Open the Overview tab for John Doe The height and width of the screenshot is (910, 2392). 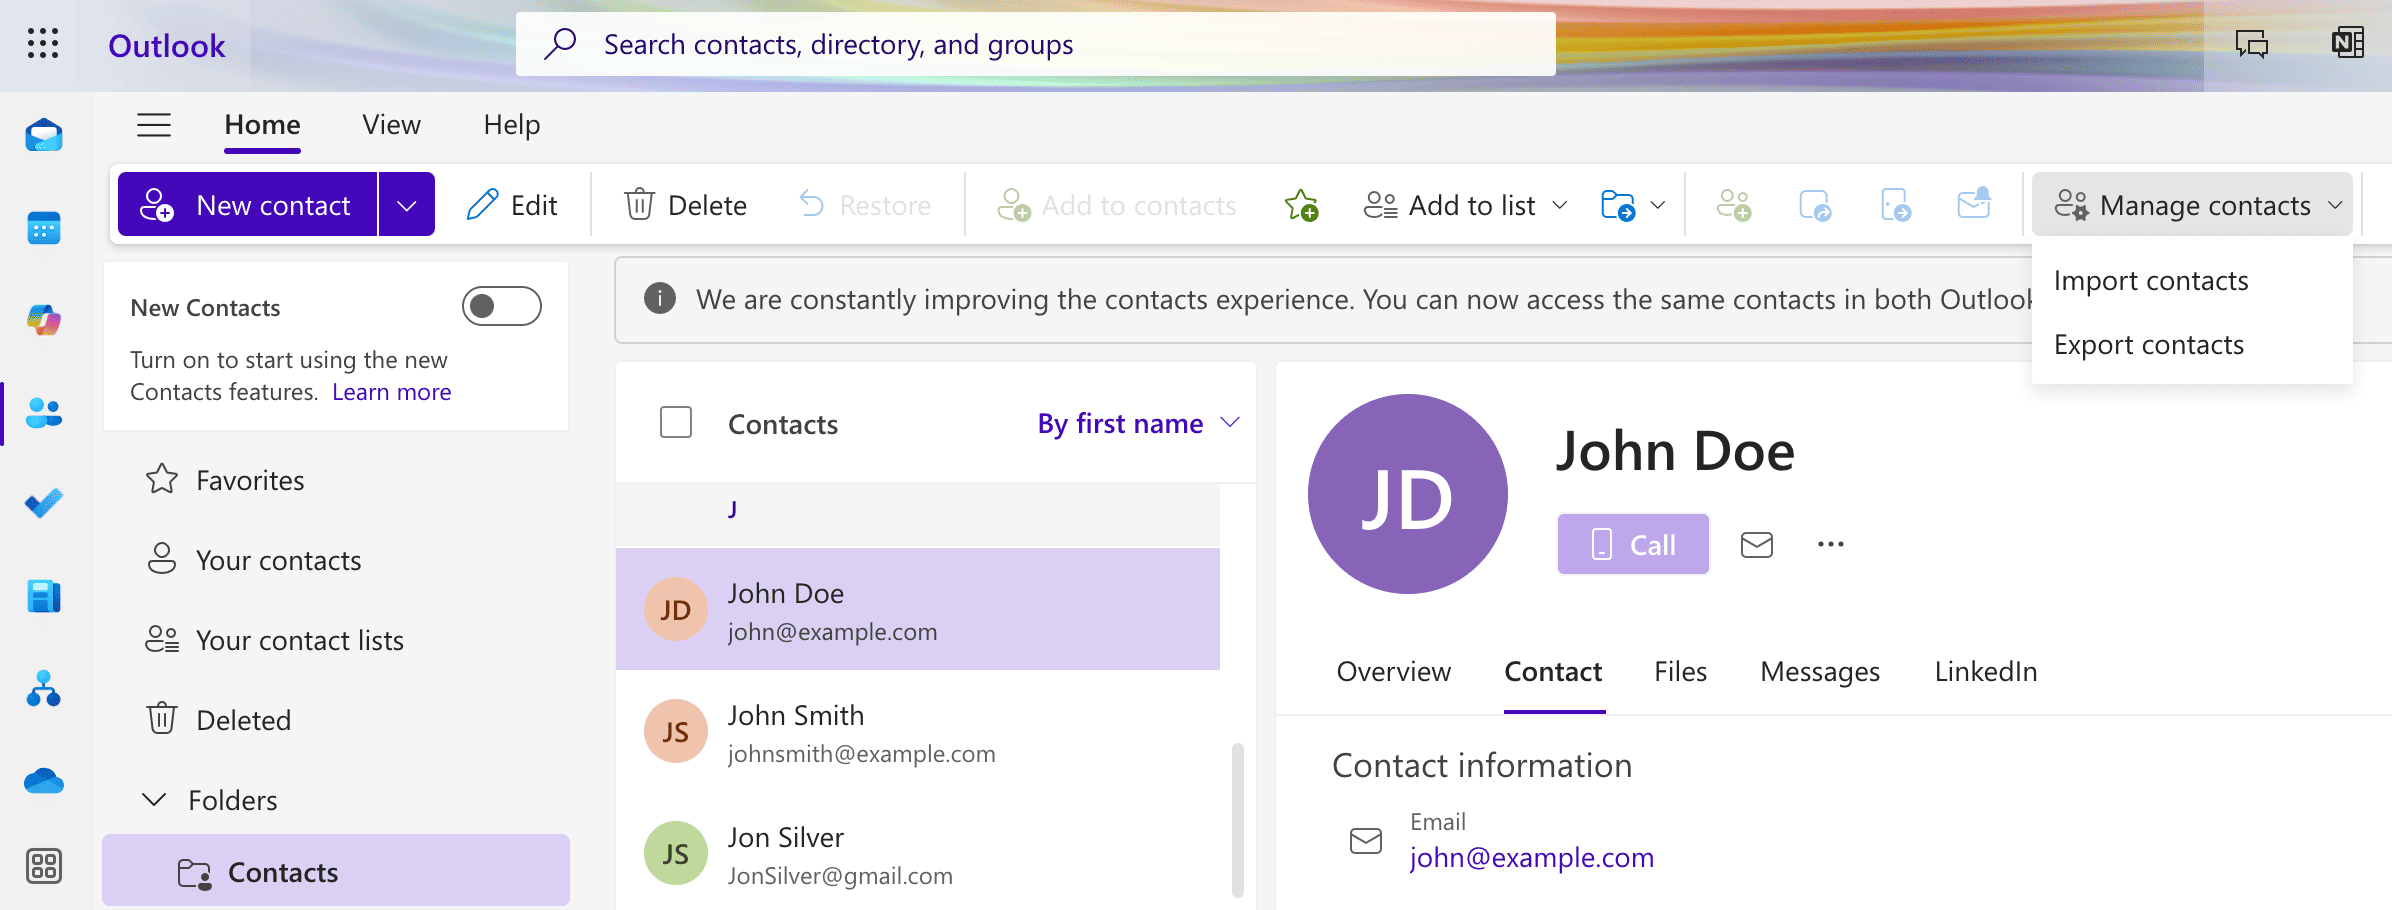[x=1393, y=672]
